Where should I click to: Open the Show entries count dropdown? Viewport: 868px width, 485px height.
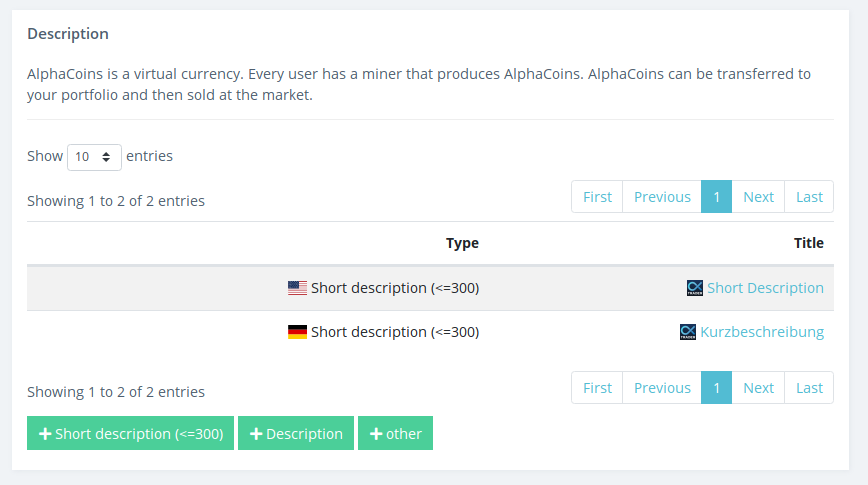click(94, 157)
